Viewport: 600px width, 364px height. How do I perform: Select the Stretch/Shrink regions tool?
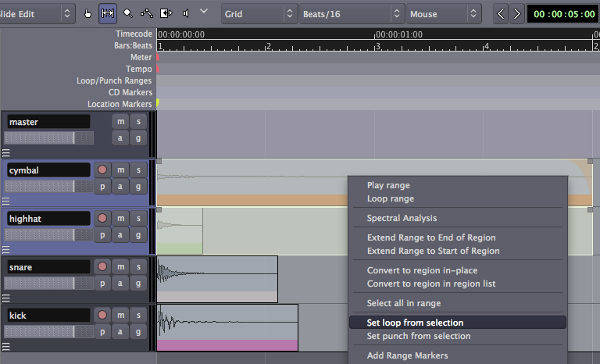click(x=166, y=14)
